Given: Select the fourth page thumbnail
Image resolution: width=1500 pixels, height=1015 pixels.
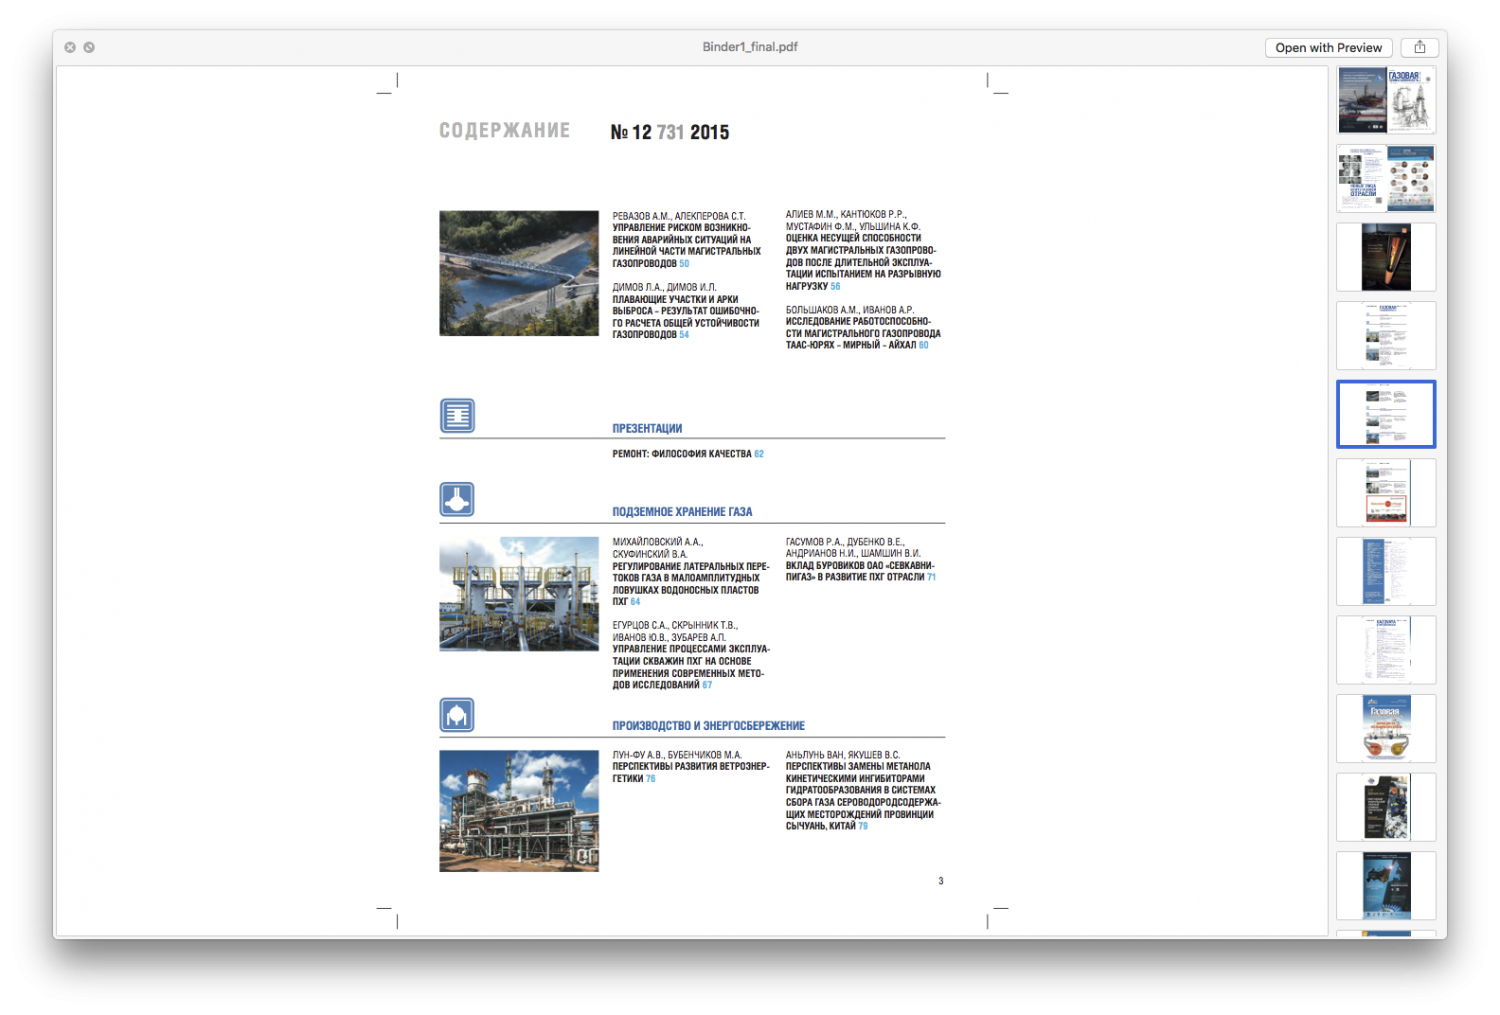Looking at the screenshot, I should [1386, 336].
